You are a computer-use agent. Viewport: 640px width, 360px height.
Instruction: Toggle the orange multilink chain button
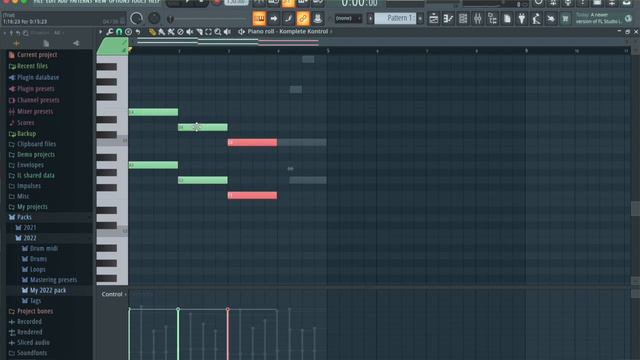(303, 18)
